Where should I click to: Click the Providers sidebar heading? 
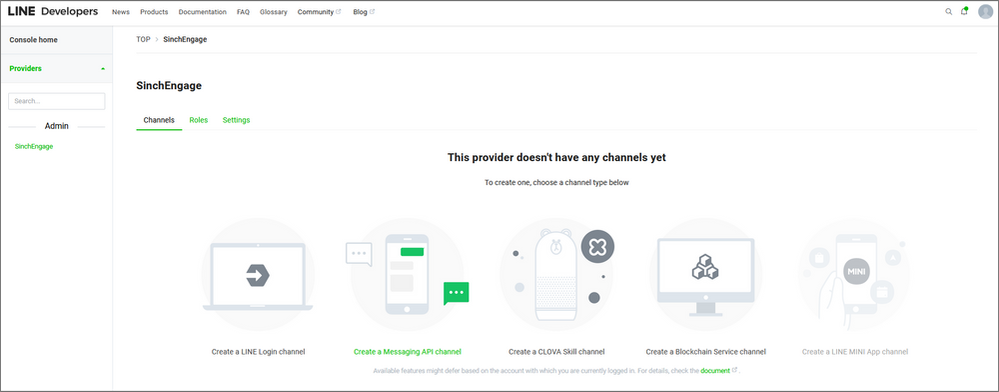tap(25, 68)
